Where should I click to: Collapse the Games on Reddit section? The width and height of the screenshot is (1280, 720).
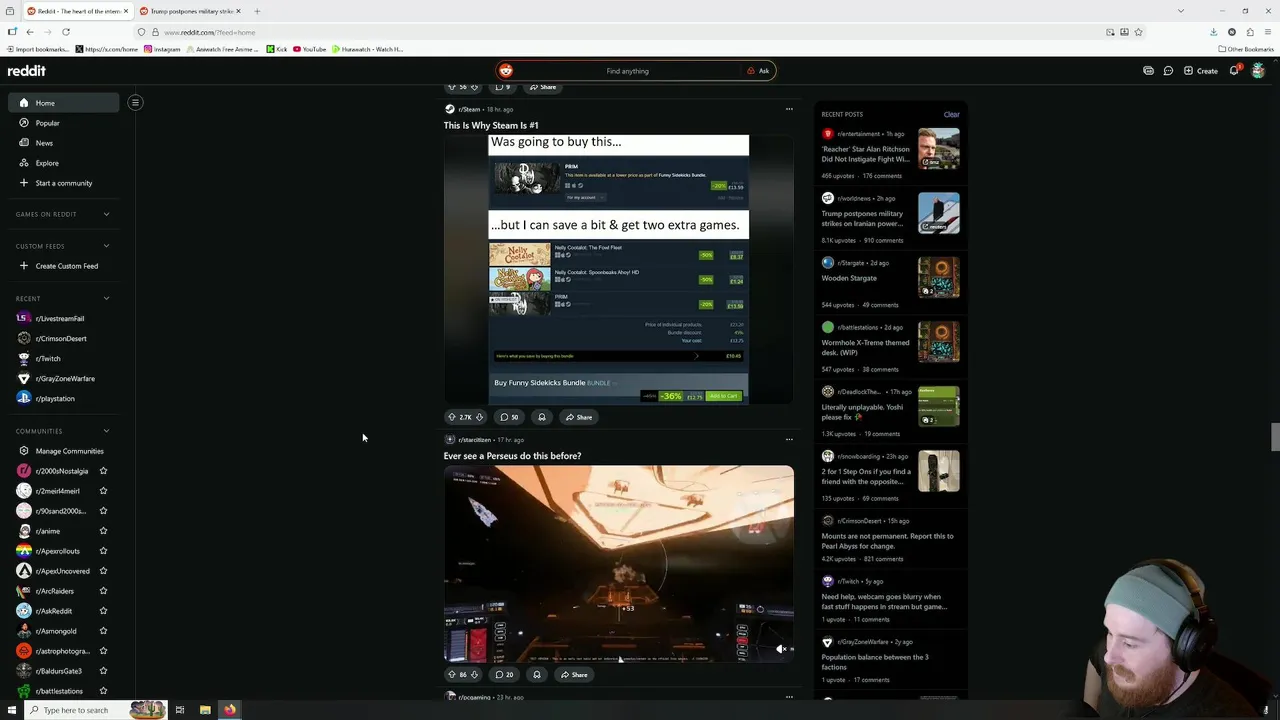point(106,214)
